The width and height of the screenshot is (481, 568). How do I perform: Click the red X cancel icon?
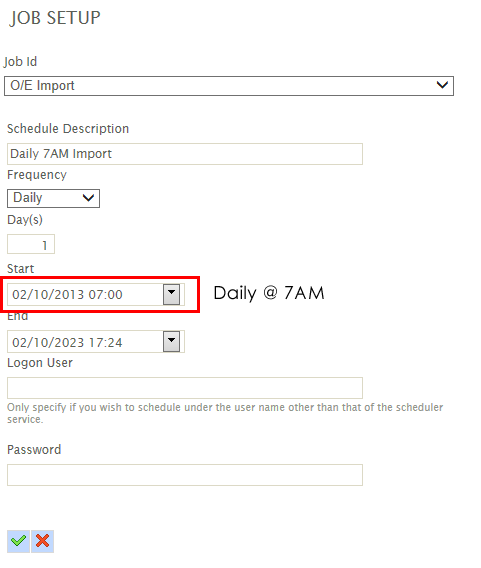tap(42, 541)
